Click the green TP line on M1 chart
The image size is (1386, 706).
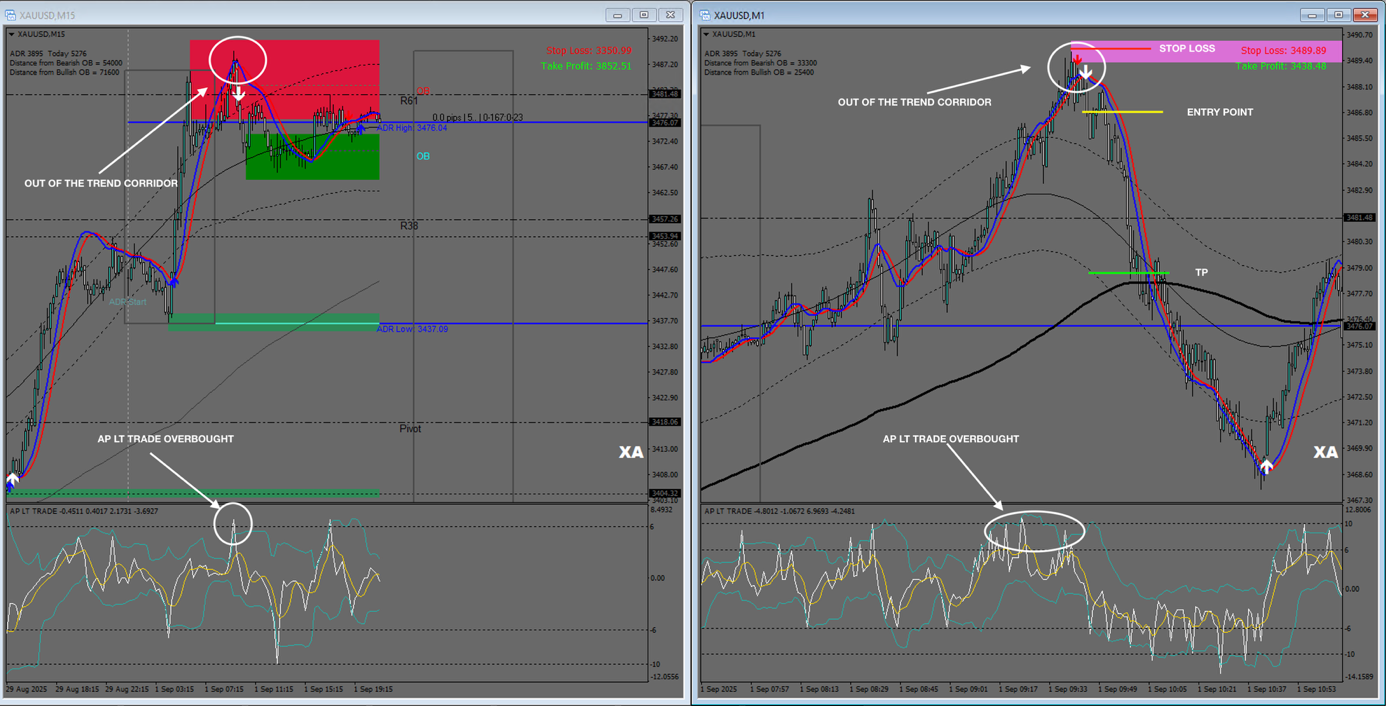click(1128, 272)
